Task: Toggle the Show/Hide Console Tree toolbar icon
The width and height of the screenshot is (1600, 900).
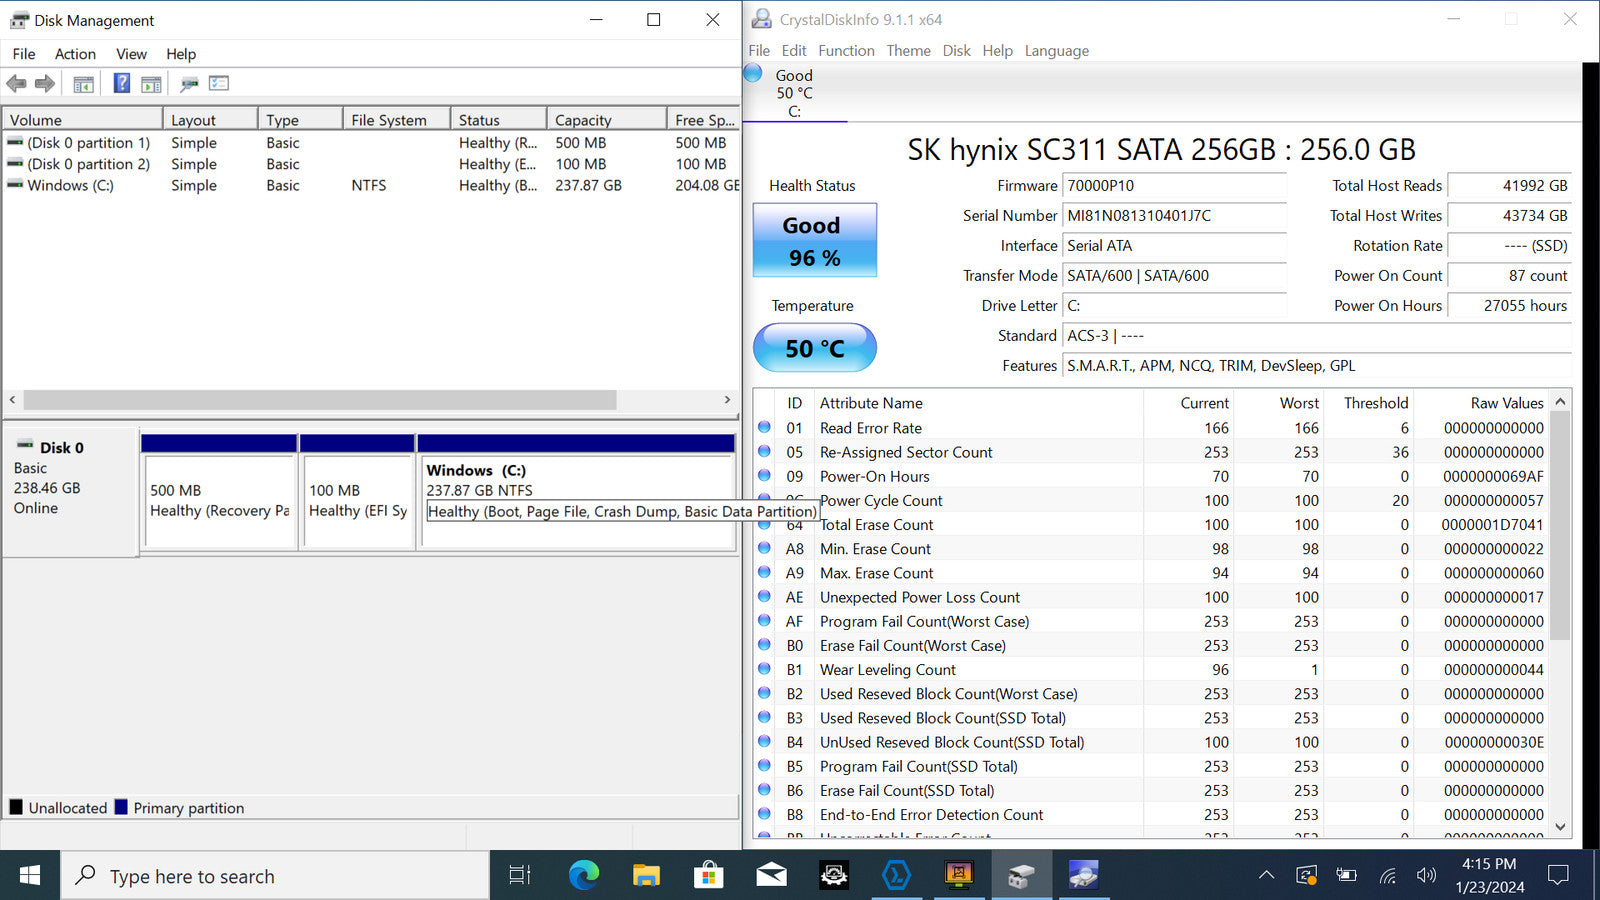Action: [x=84, y=84]
